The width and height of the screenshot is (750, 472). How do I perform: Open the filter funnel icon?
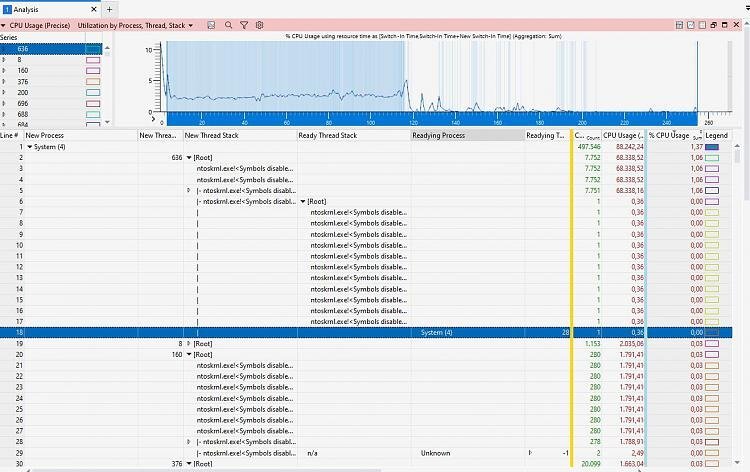click(x=243, y=24)
